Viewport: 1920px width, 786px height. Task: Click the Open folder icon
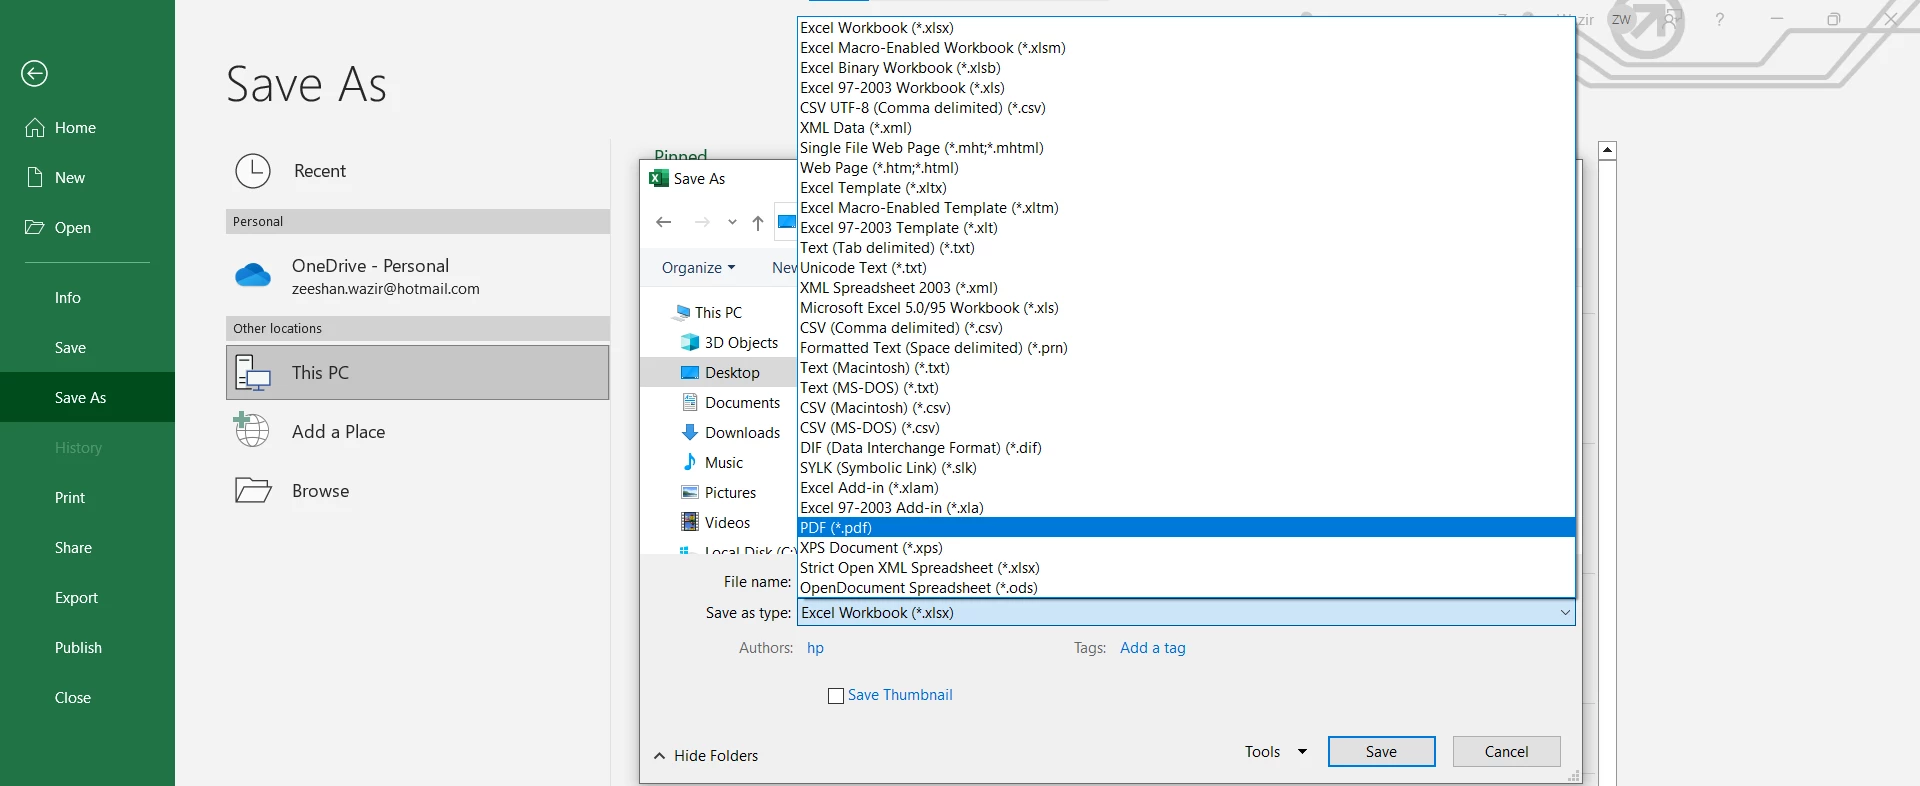click(x=35, y=227)
